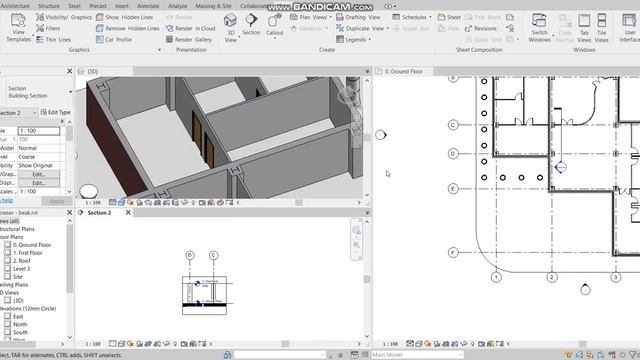Toggle checkbox beside North elevation

(x=8, y=324)
